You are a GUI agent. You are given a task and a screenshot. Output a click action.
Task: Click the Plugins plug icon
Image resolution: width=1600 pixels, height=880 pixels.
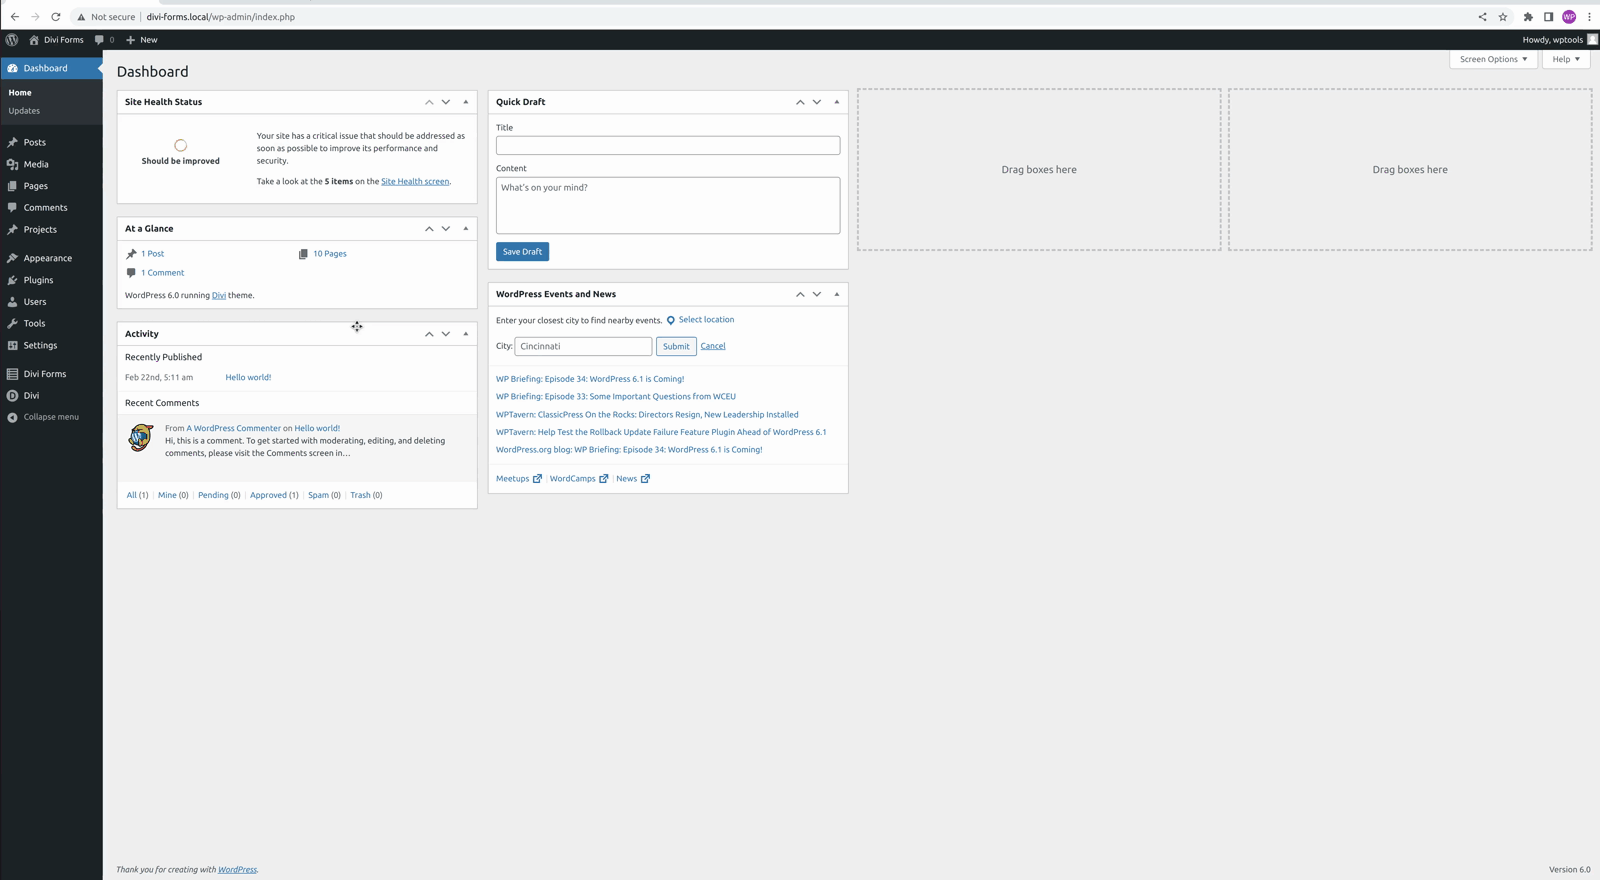click(x=12, y=280)
